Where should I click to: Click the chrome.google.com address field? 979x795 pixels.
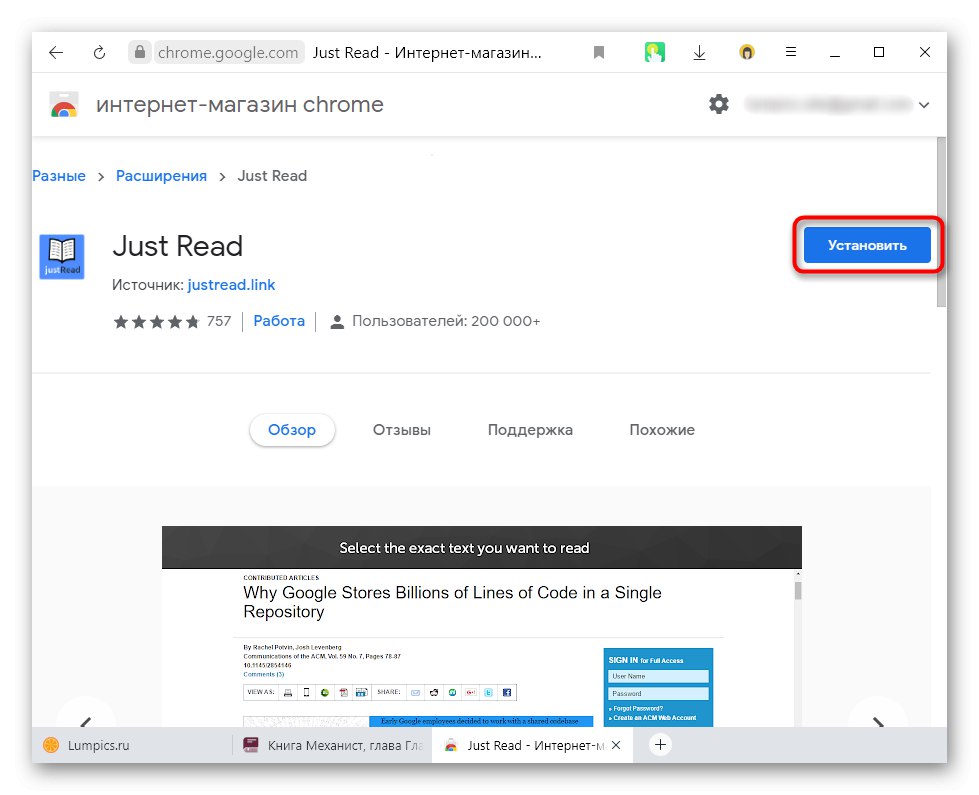tap(228, 52)
